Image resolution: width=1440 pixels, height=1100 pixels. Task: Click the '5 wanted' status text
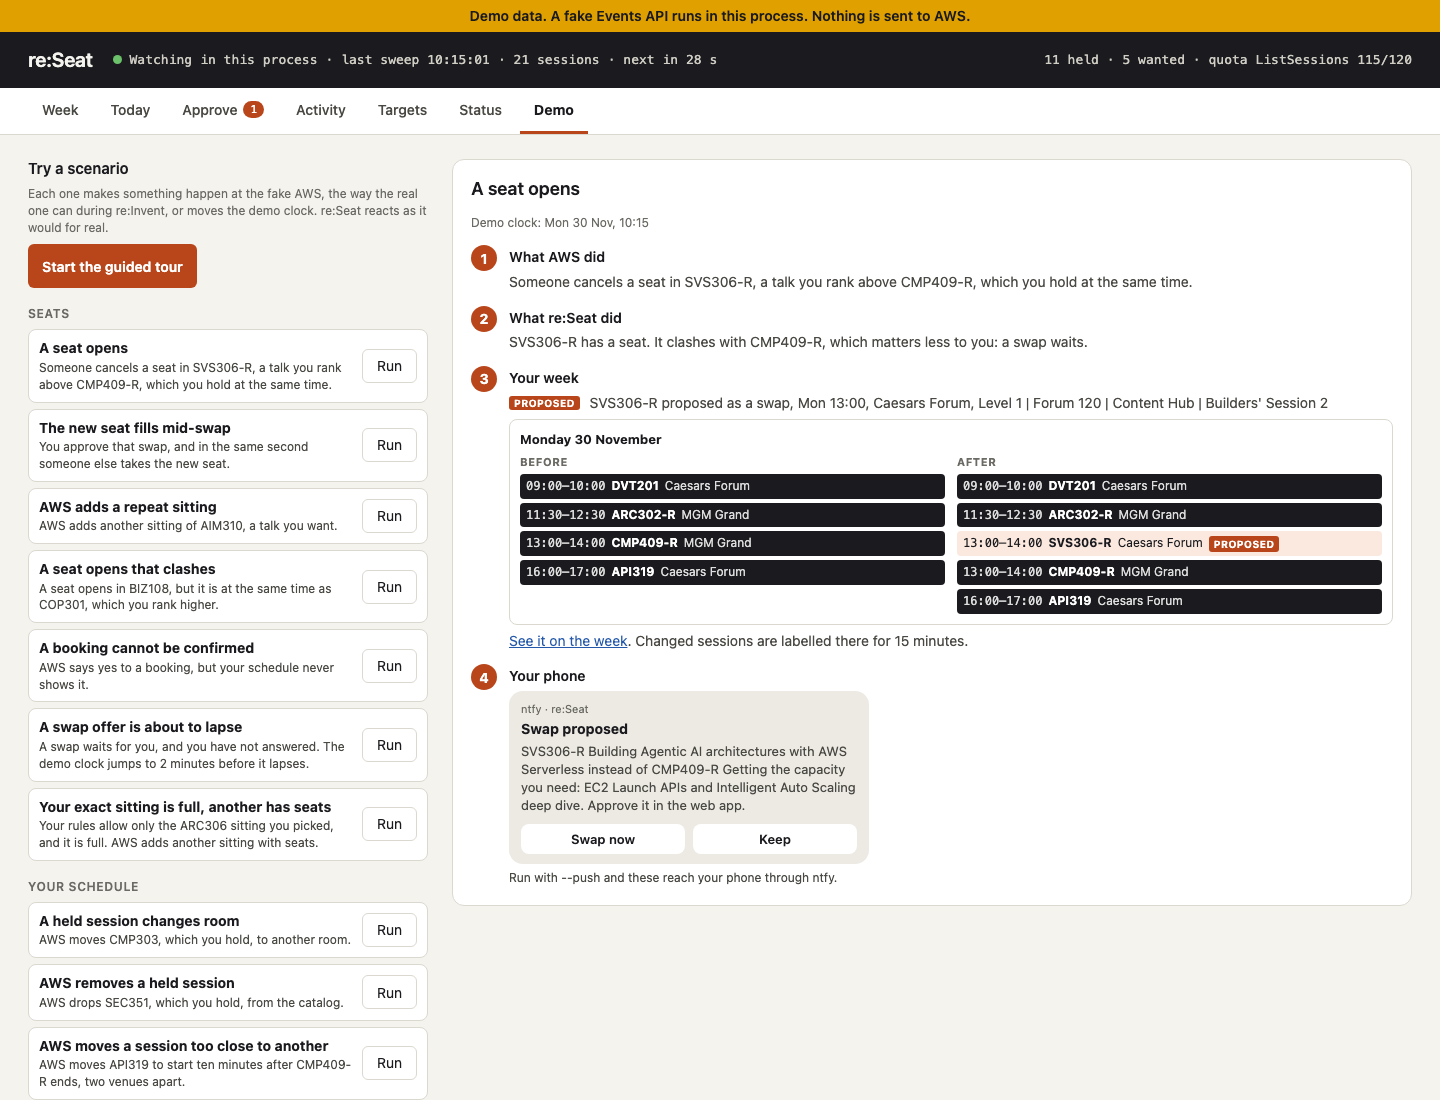pyautogui.click(x=1153, y=60)
